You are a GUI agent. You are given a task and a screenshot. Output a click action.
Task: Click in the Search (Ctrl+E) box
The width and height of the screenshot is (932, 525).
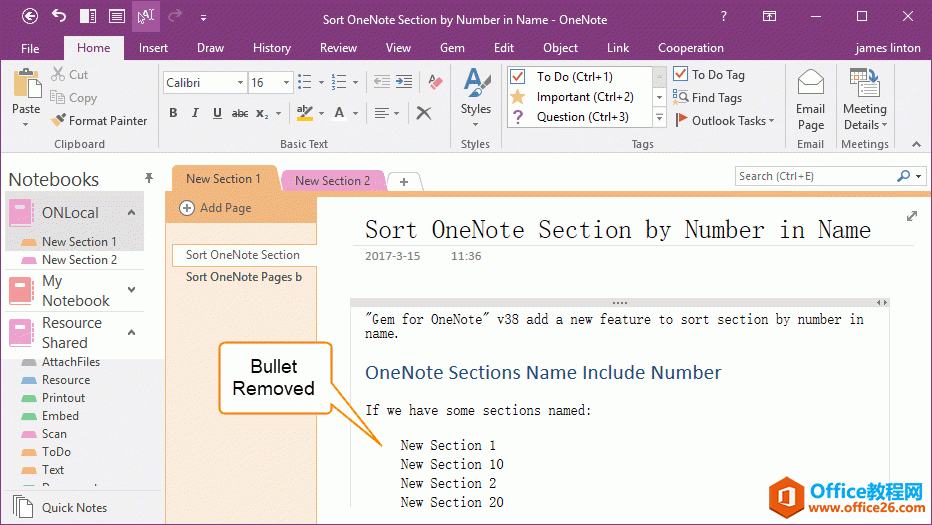pyautogui.click(x=815, y=176)
